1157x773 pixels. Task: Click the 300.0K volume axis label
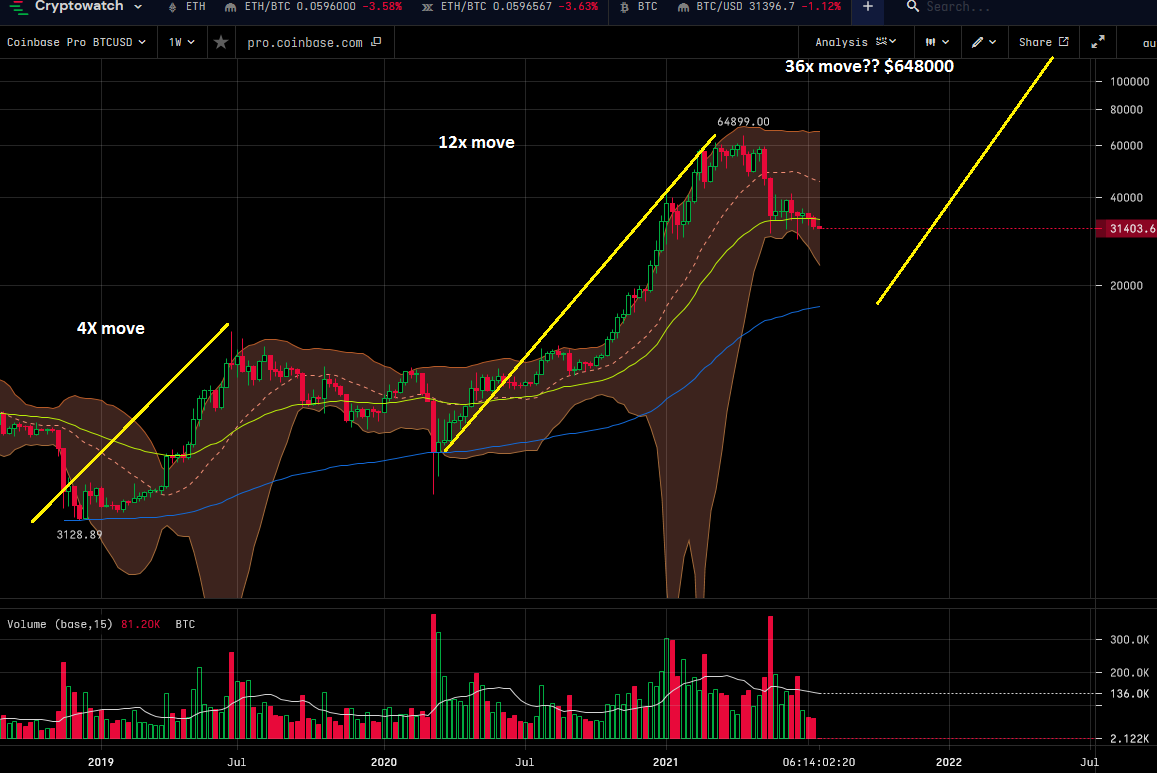pos(1130,639)
